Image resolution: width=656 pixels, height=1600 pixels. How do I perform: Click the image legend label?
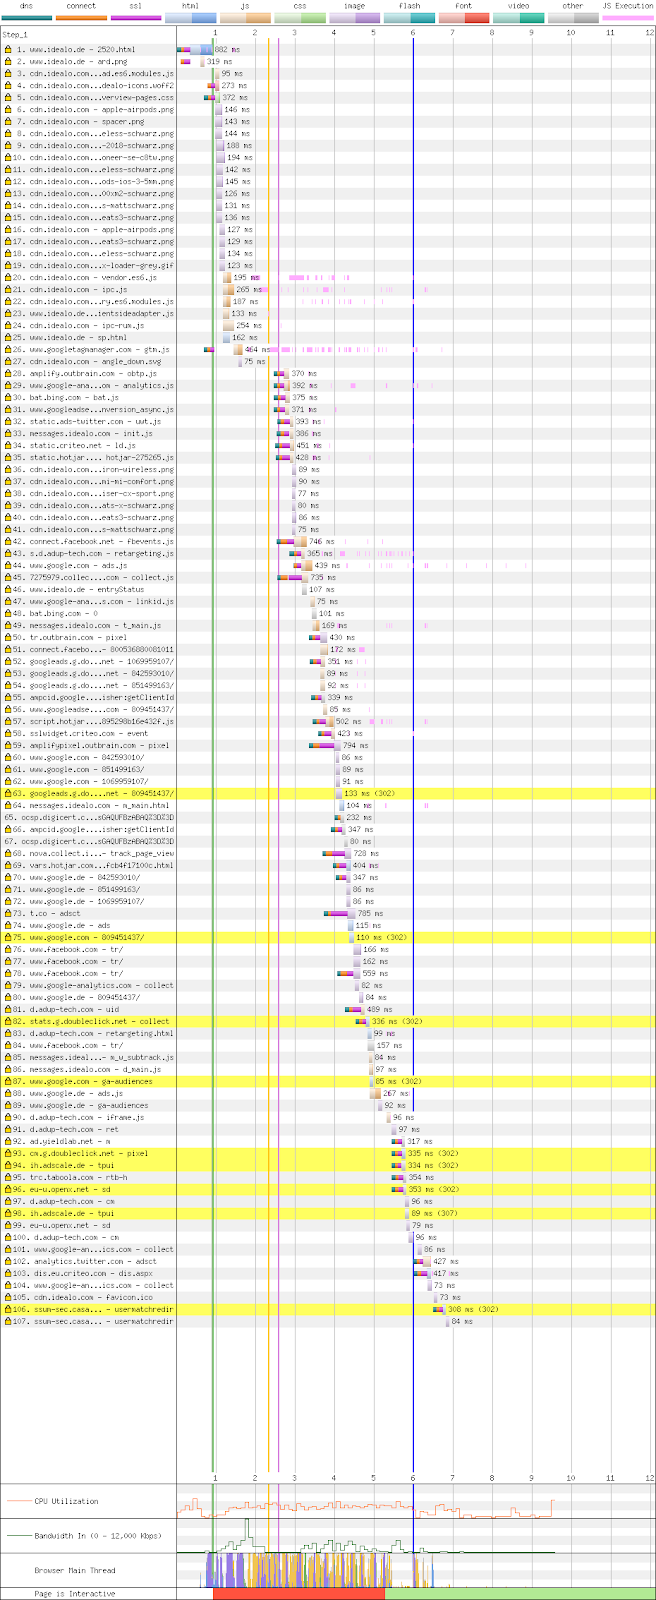coord(354,6)
